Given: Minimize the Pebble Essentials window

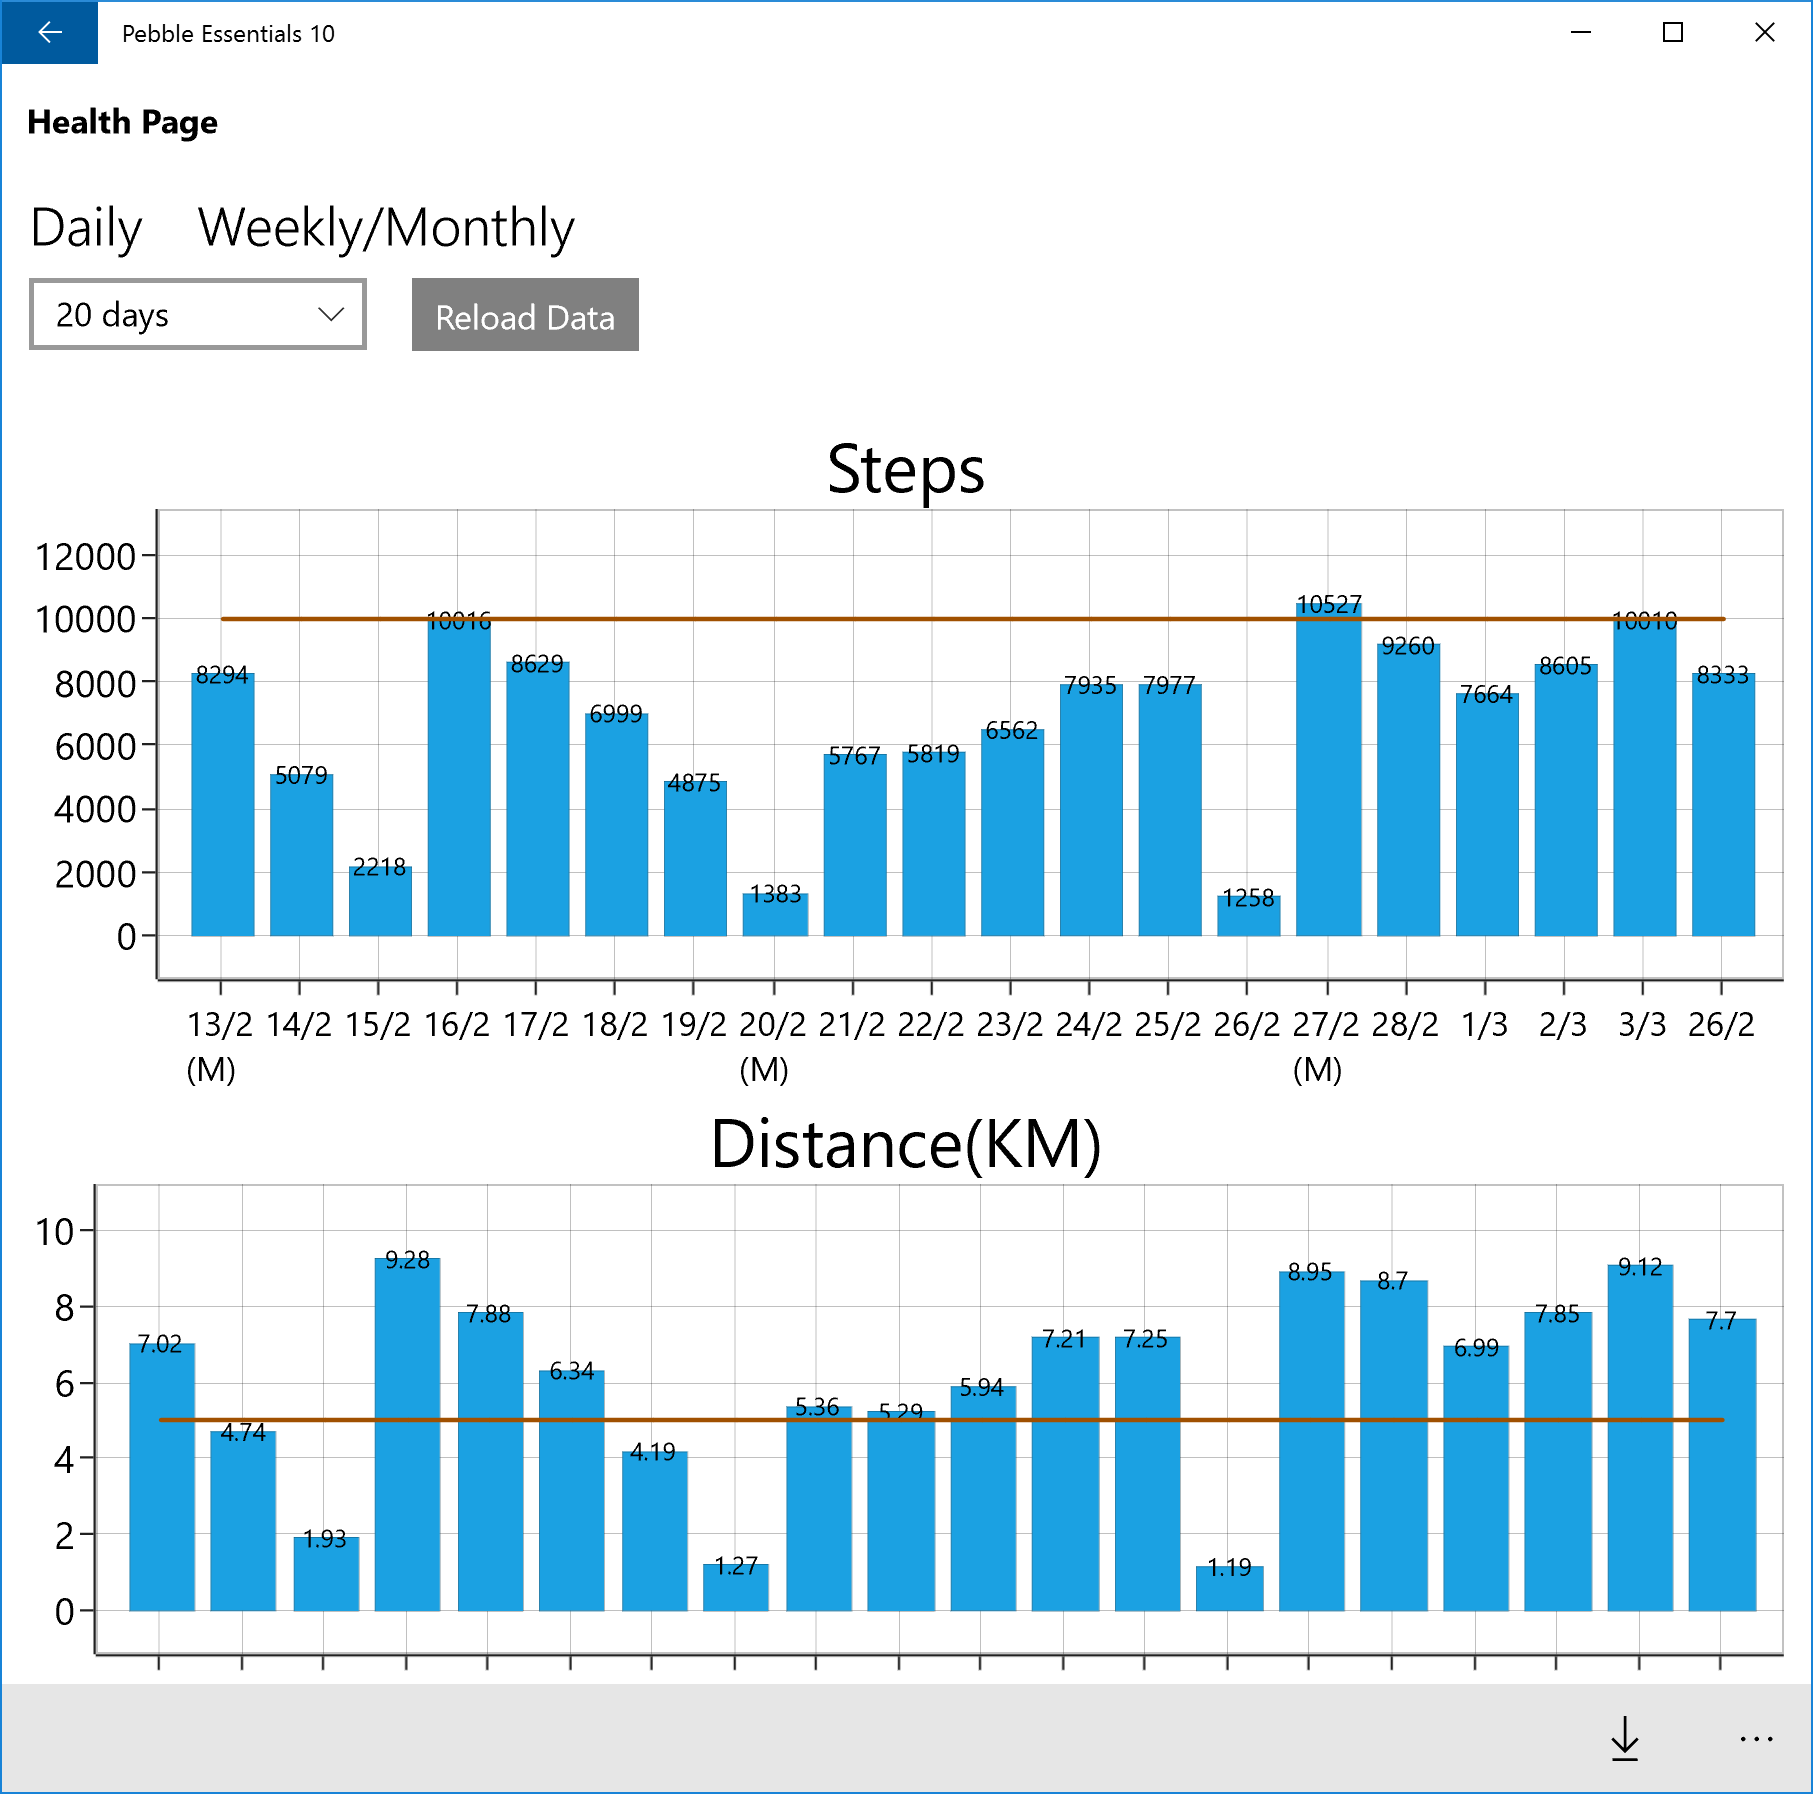Looking at the screenshot, I should tap(1581, 32).
